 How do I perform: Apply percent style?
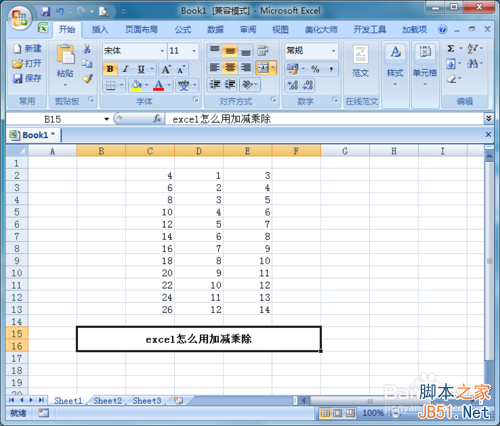pos(315,69)
